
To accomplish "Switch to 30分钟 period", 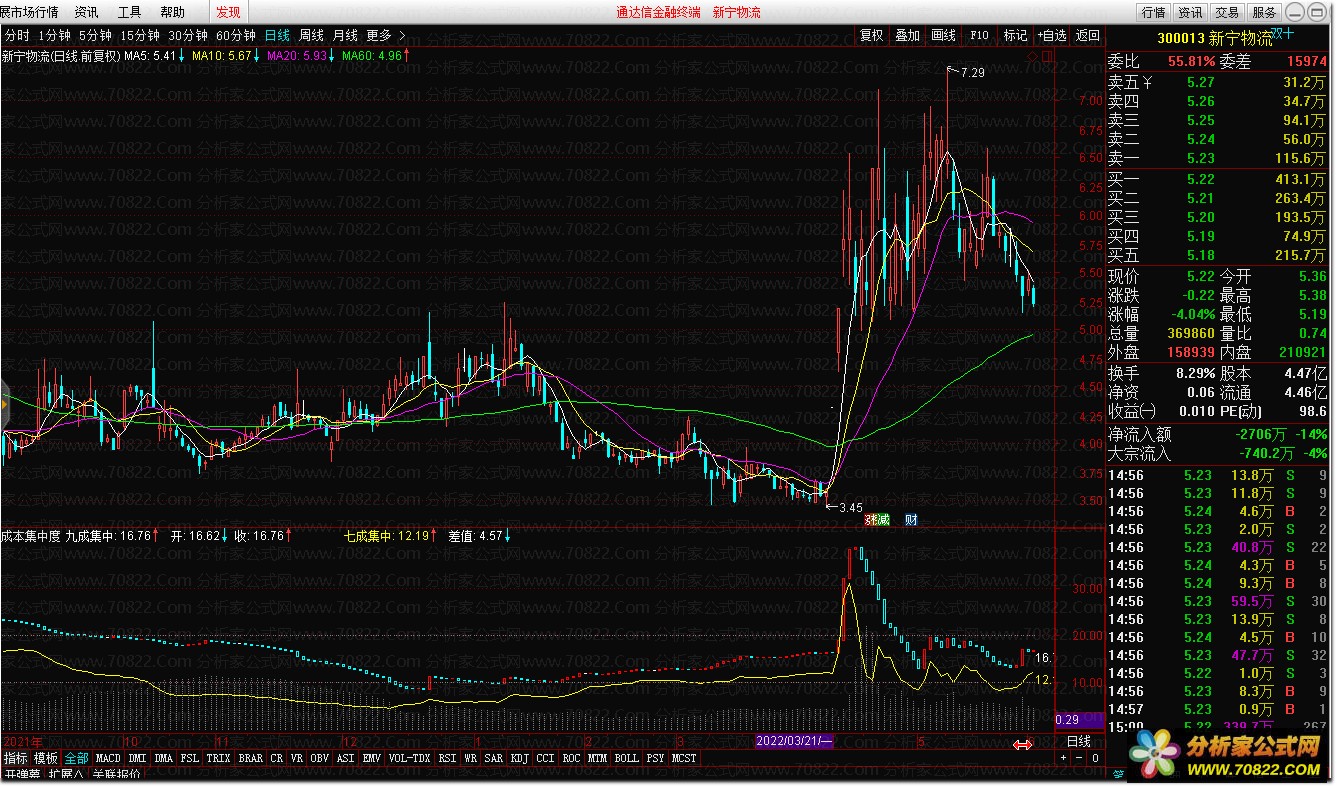I will [188, 35].
